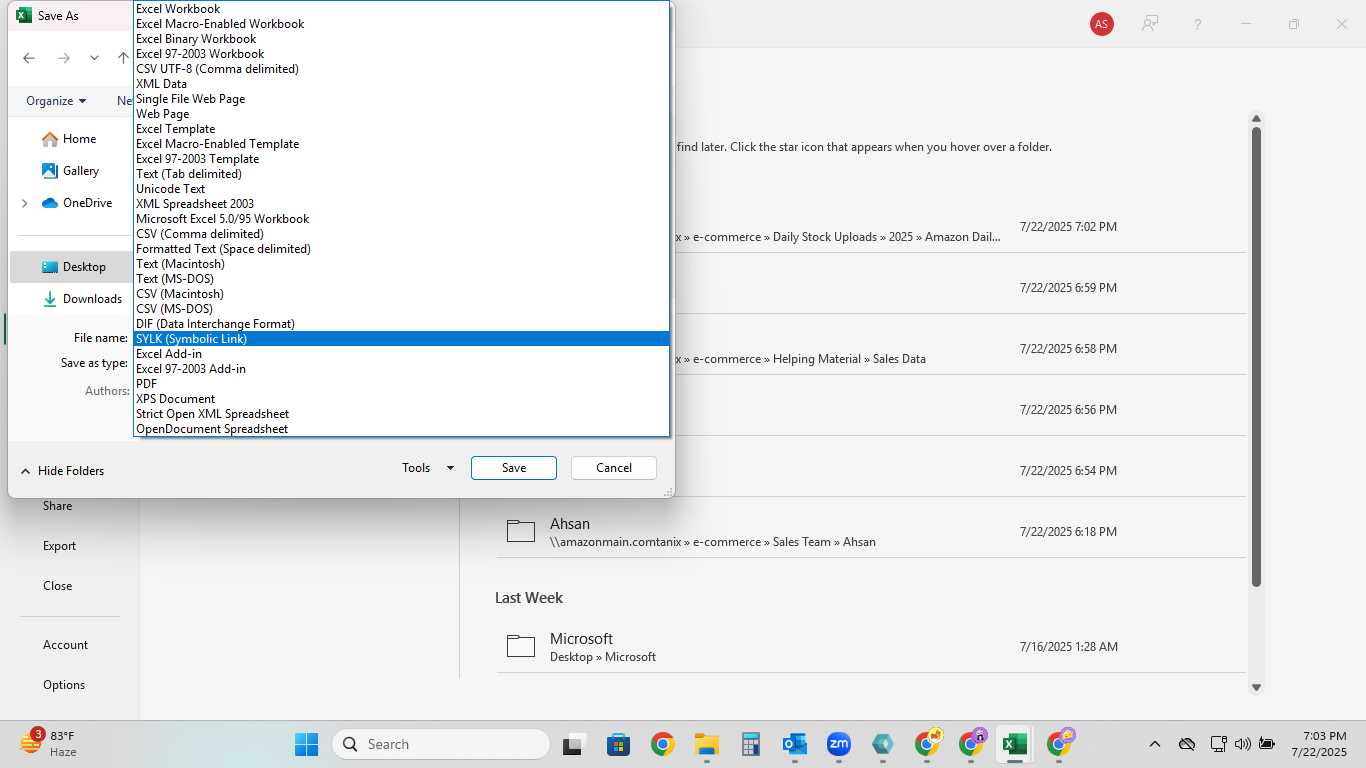Image resolution: width=1366 pixels, height=768 pixels.
Task: Open Calculator from taskbar
Action: point(751,744)
